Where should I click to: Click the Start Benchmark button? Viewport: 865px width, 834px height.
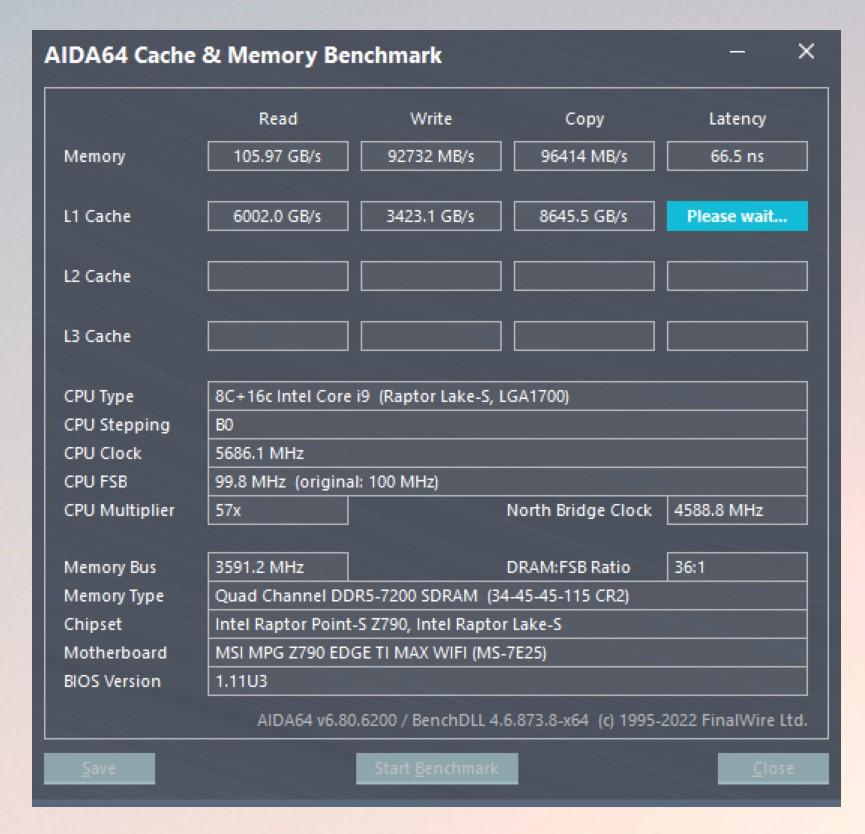coord(436,768)
